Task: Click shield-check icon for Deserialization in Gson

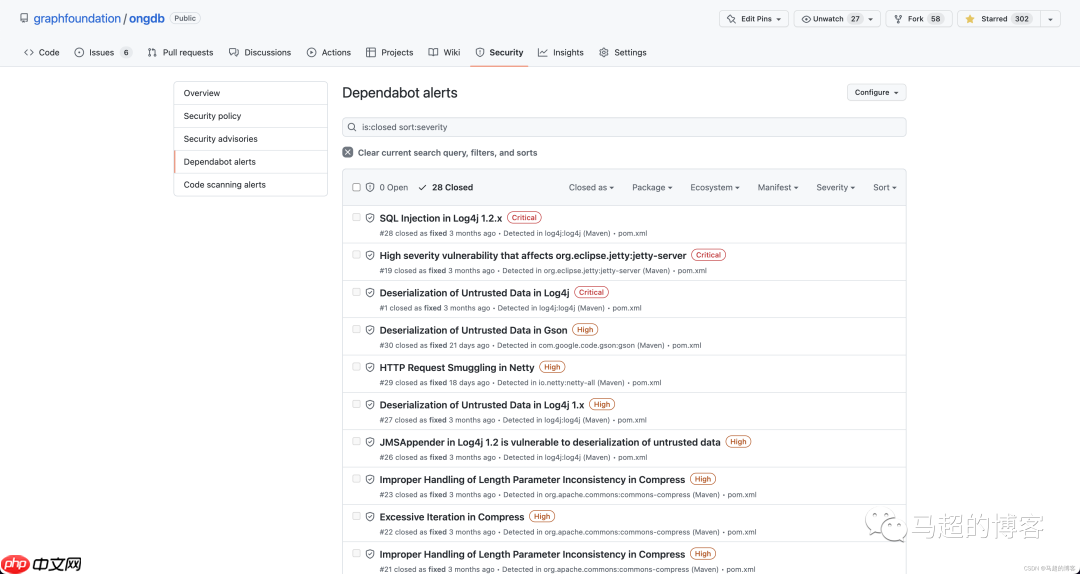Action: [370, 330]
